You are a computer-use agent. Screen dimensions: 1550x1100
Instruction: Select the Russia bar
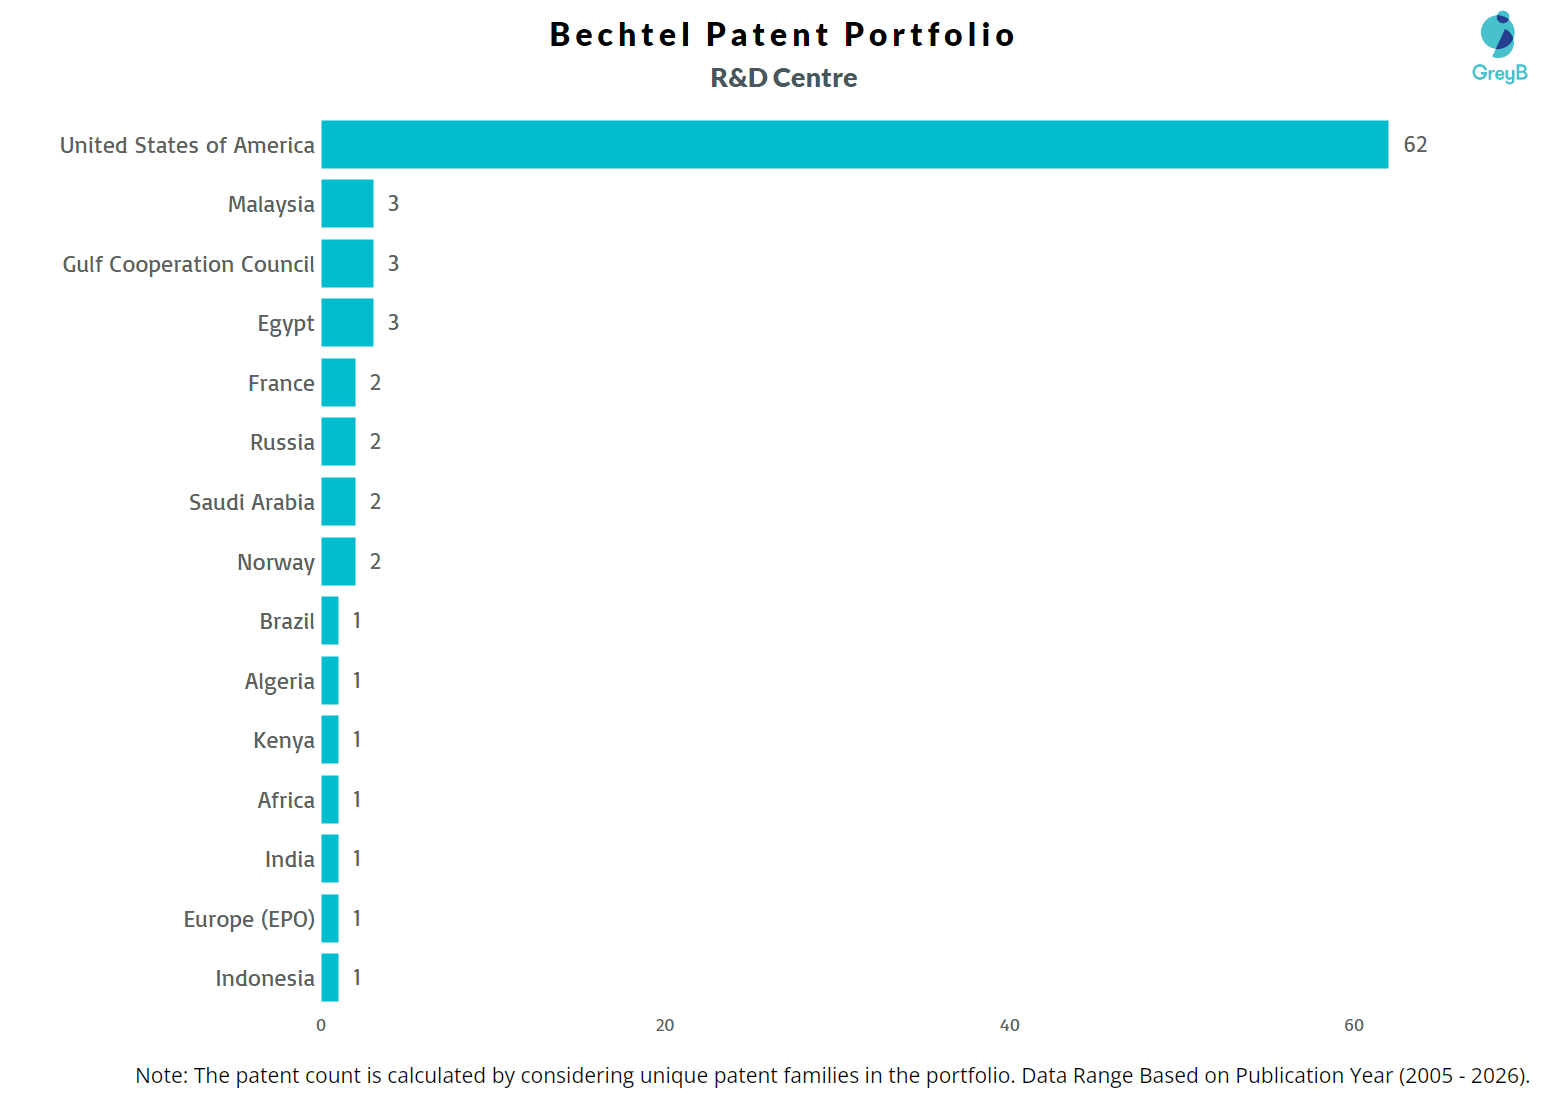point(338,442)
